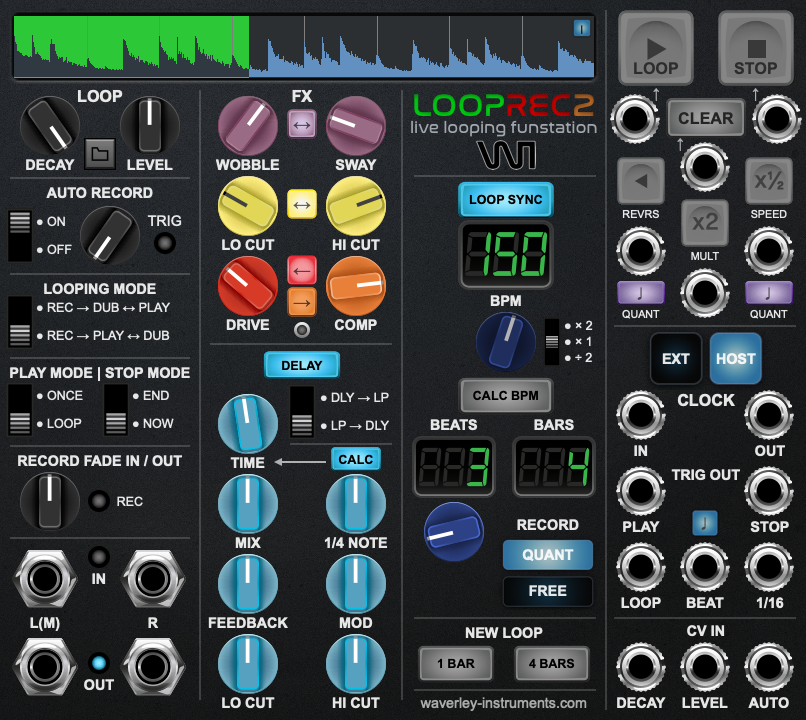Viewport: 806px width, 720px height.
Task: Click the small info icon in waveform display
Action: pos(582,28)
